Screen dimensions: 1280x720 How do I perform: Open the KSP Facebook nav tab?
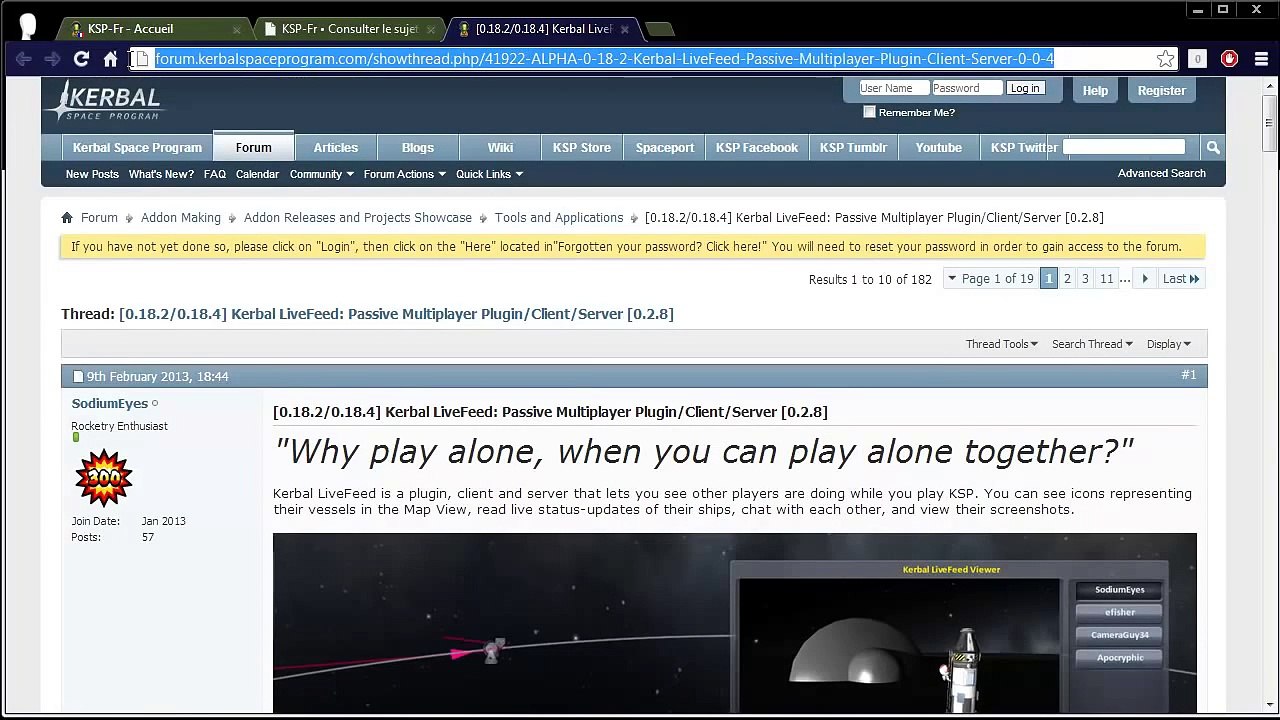tap(757, 147)
